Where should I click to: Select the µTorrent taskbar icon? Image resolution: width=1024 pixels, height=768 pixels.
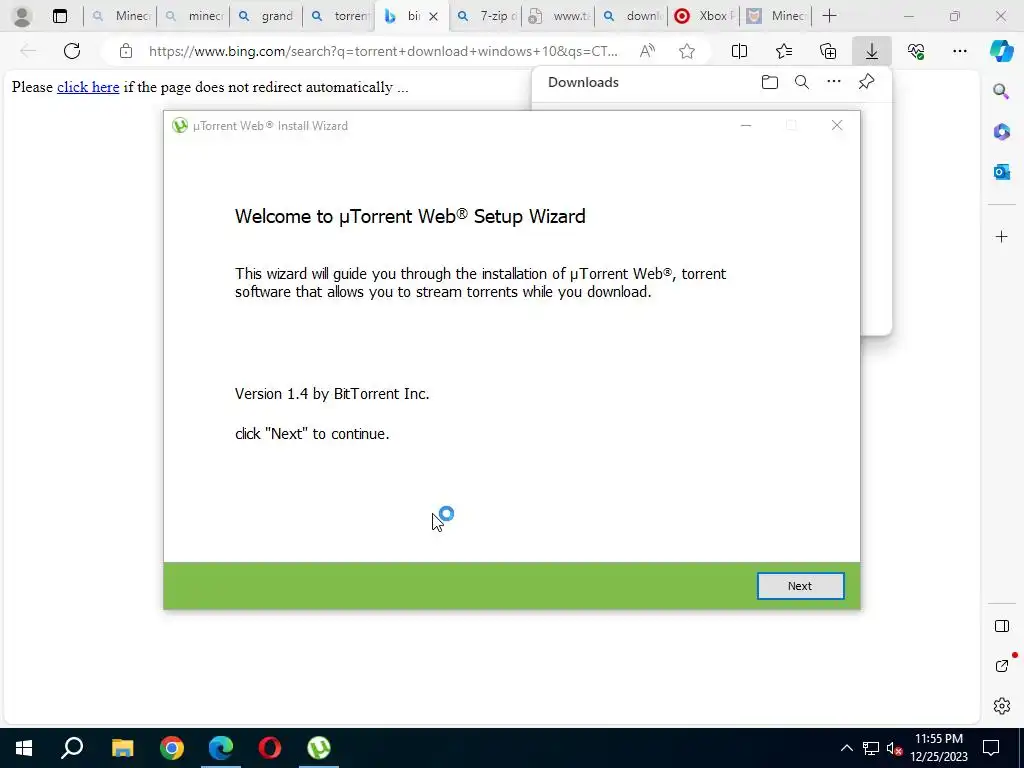(319, 748)
